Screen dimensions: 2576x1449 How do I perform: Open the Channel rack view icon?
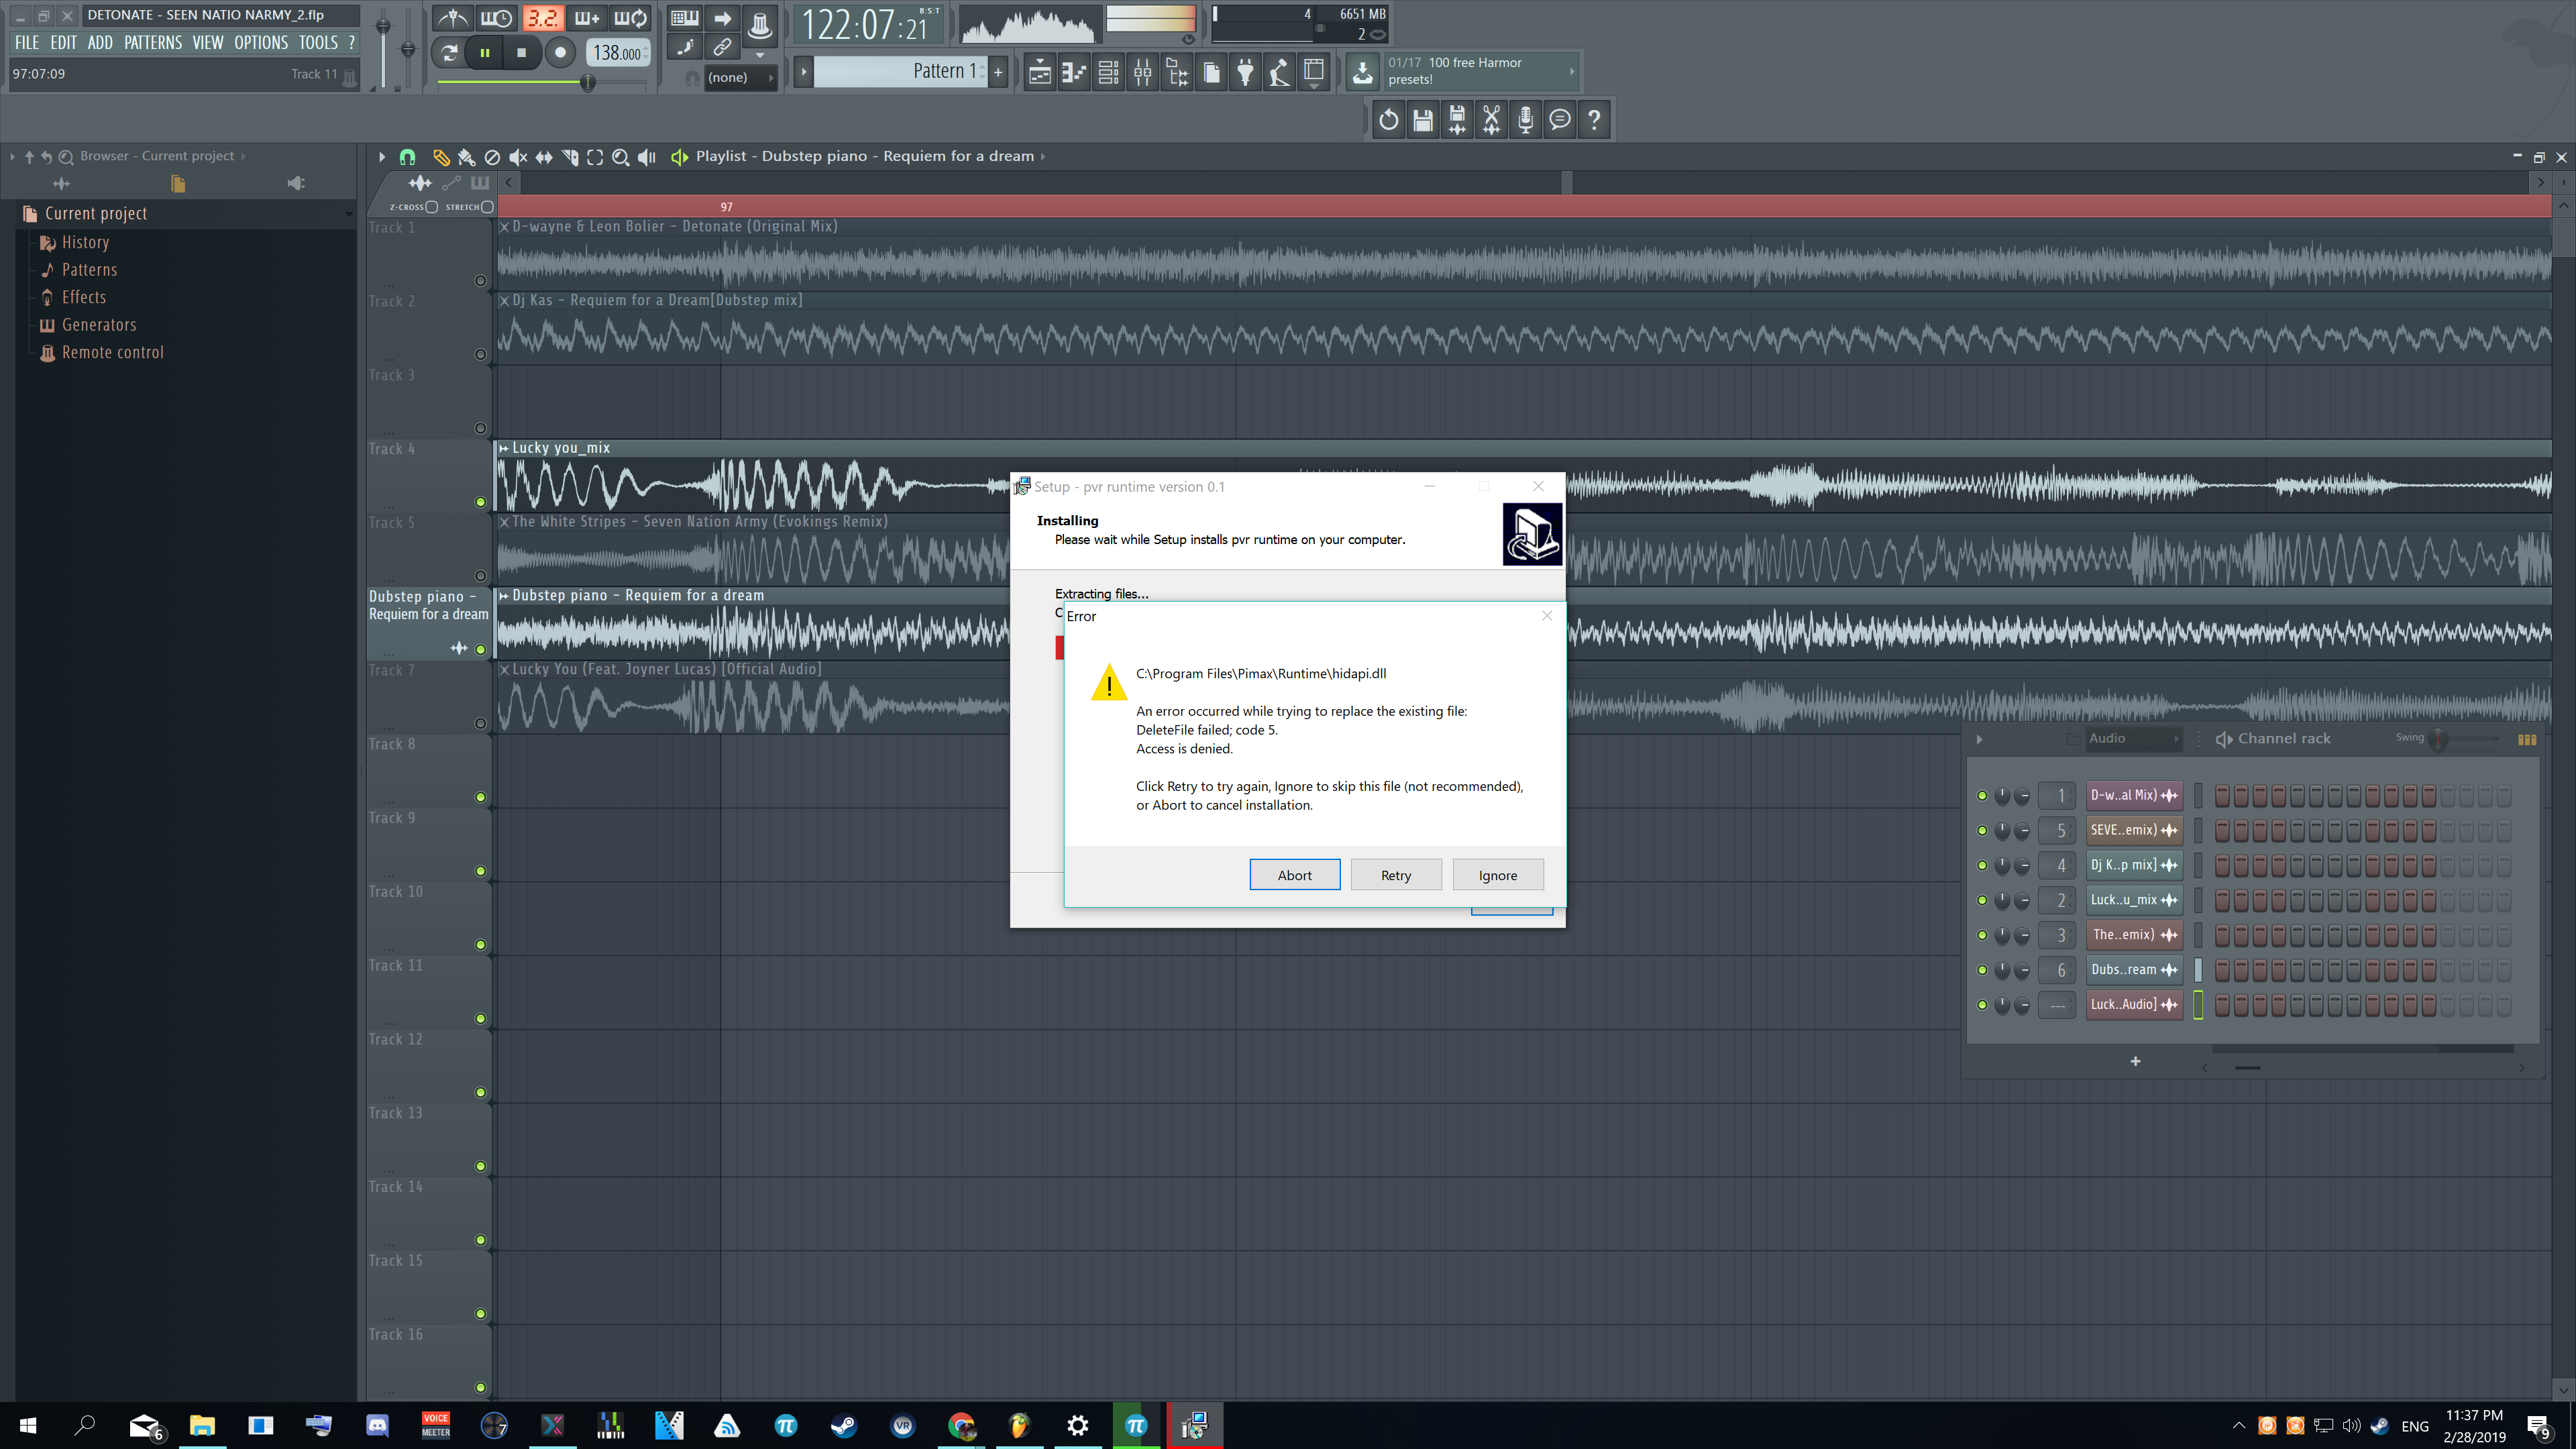click(1108, 72)
